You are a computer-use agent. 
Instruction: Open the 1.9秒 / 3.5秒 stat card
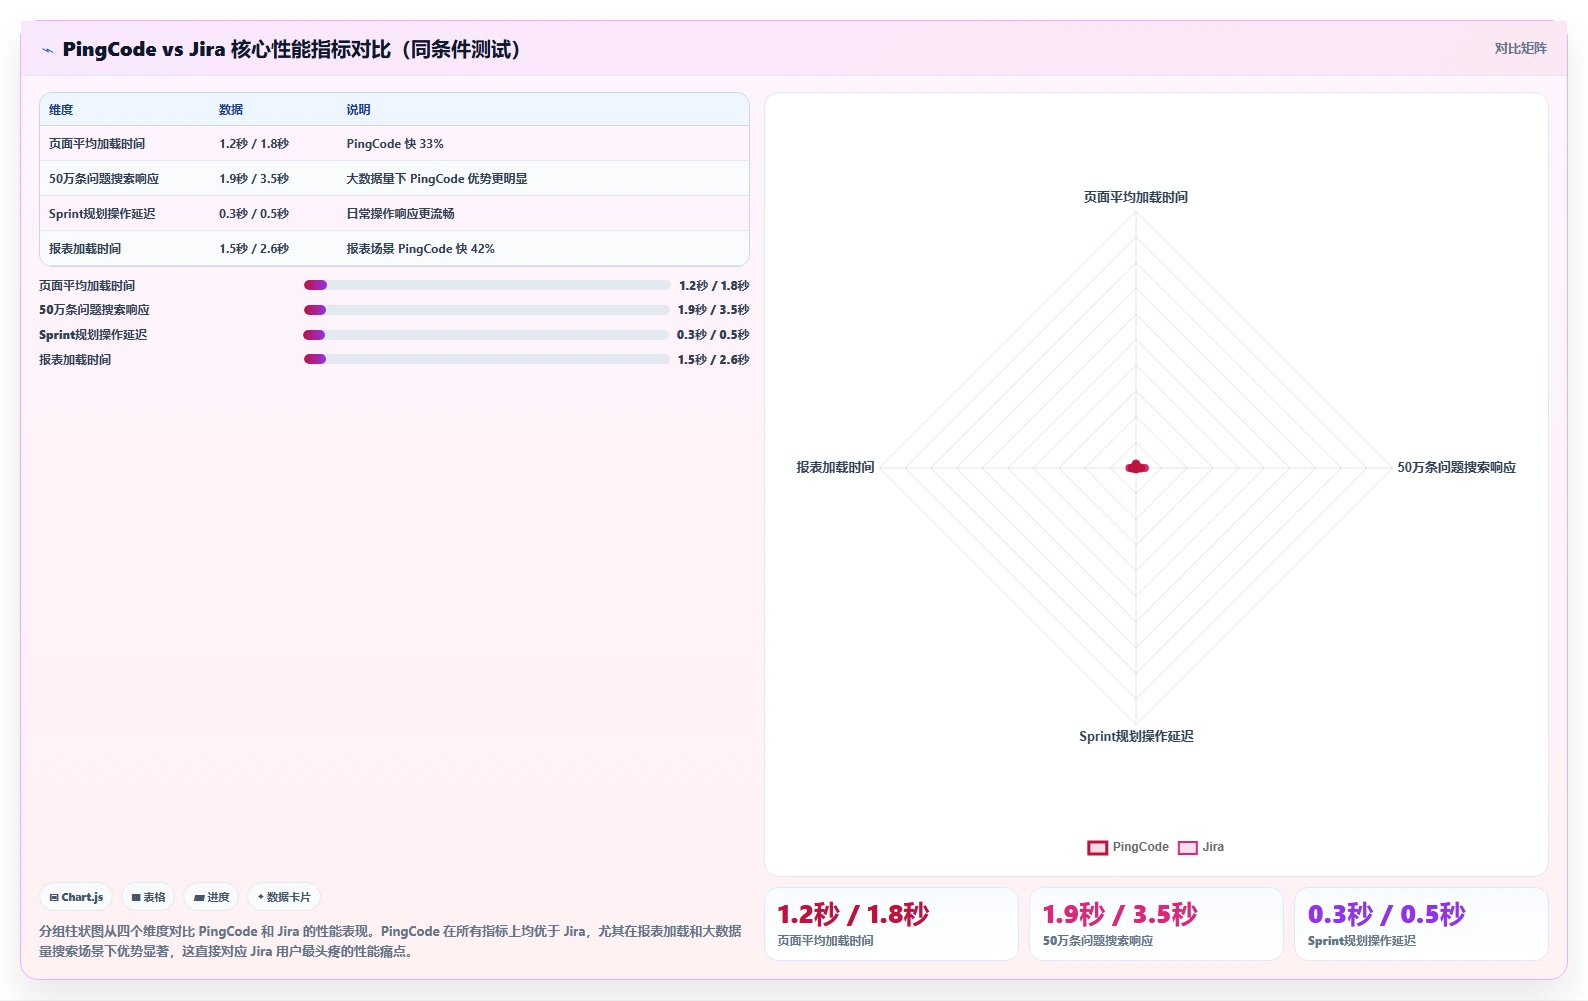click(1156, 924)
